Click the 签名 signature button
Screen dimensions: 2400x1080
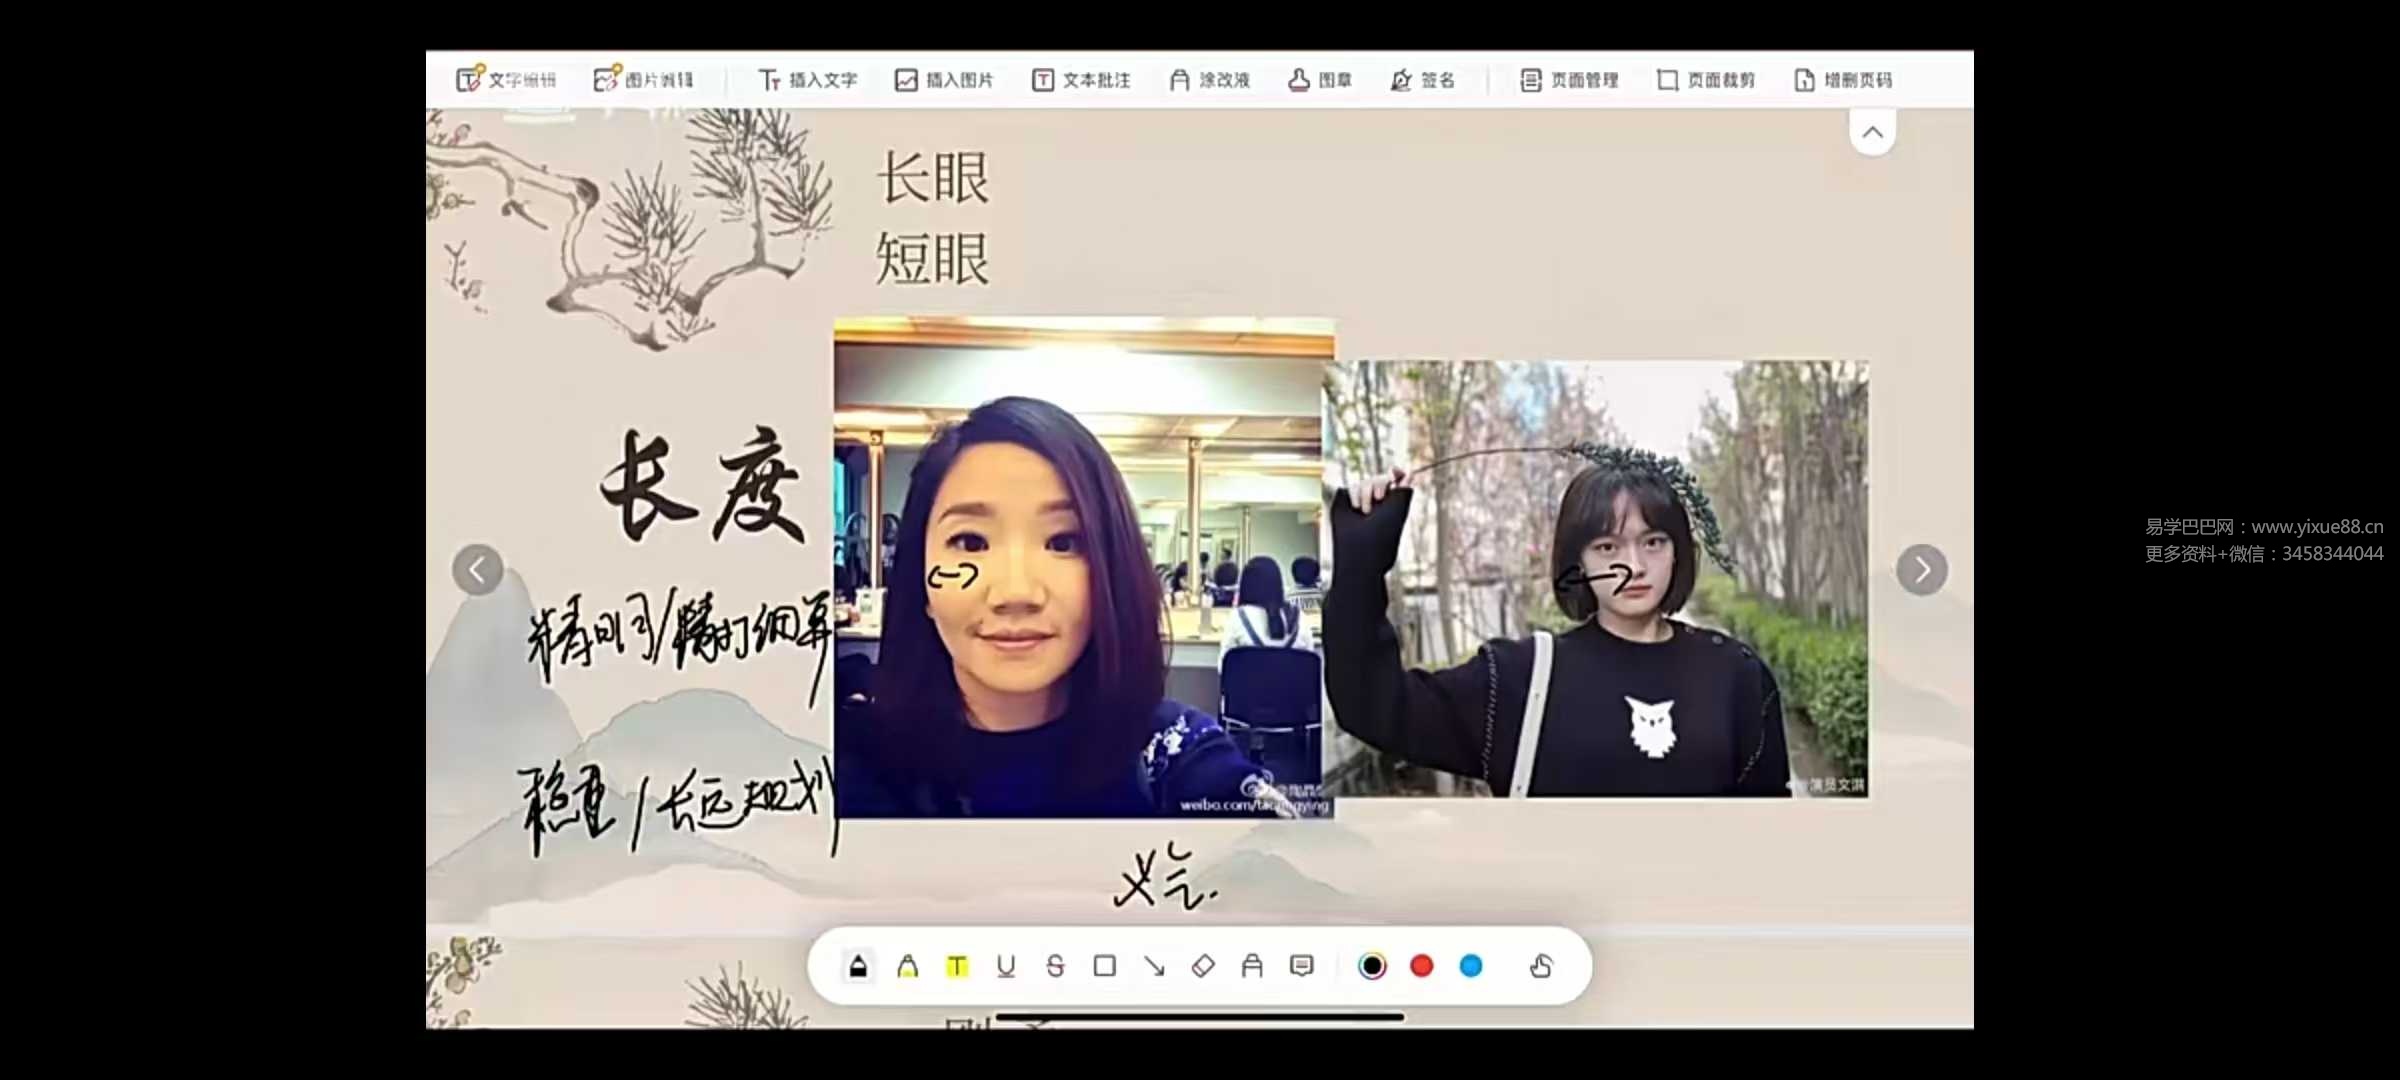[1423, 80]
